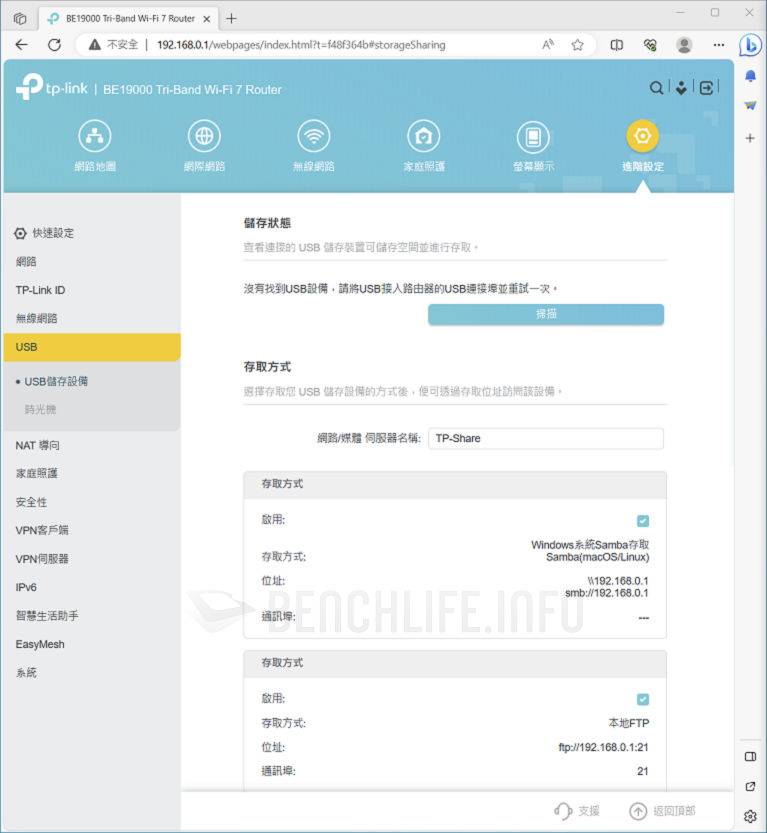Select the USB sidebar section
767x833 pixels.
(x=91, y=347)
